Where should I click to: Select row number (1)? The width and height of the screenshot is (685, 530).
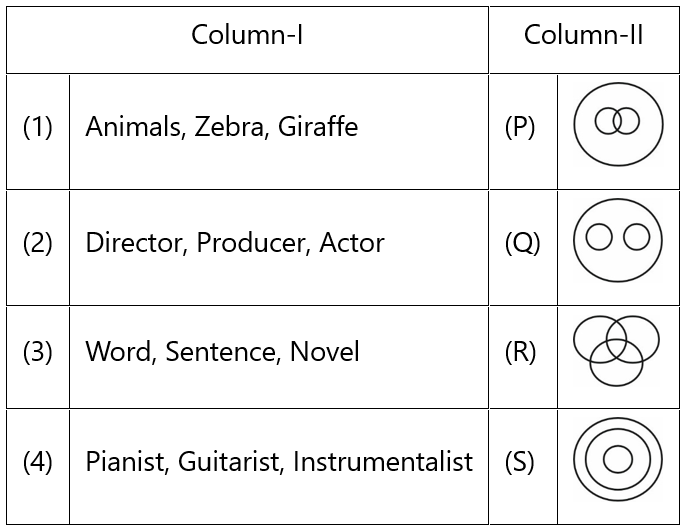(38, 128)
